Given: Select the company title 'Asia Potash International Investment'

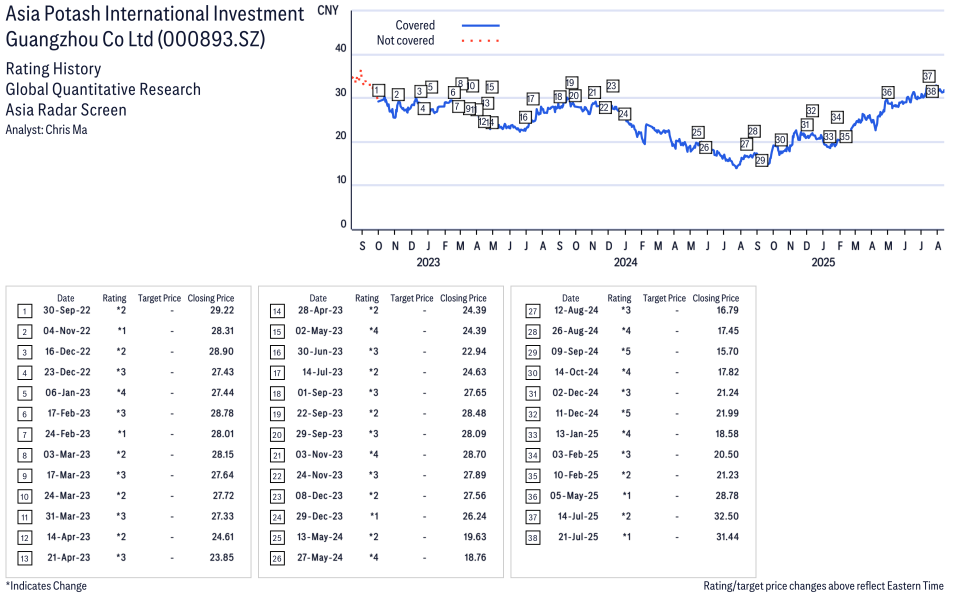Looking at the screenshot, I should (x=155, y=14).
